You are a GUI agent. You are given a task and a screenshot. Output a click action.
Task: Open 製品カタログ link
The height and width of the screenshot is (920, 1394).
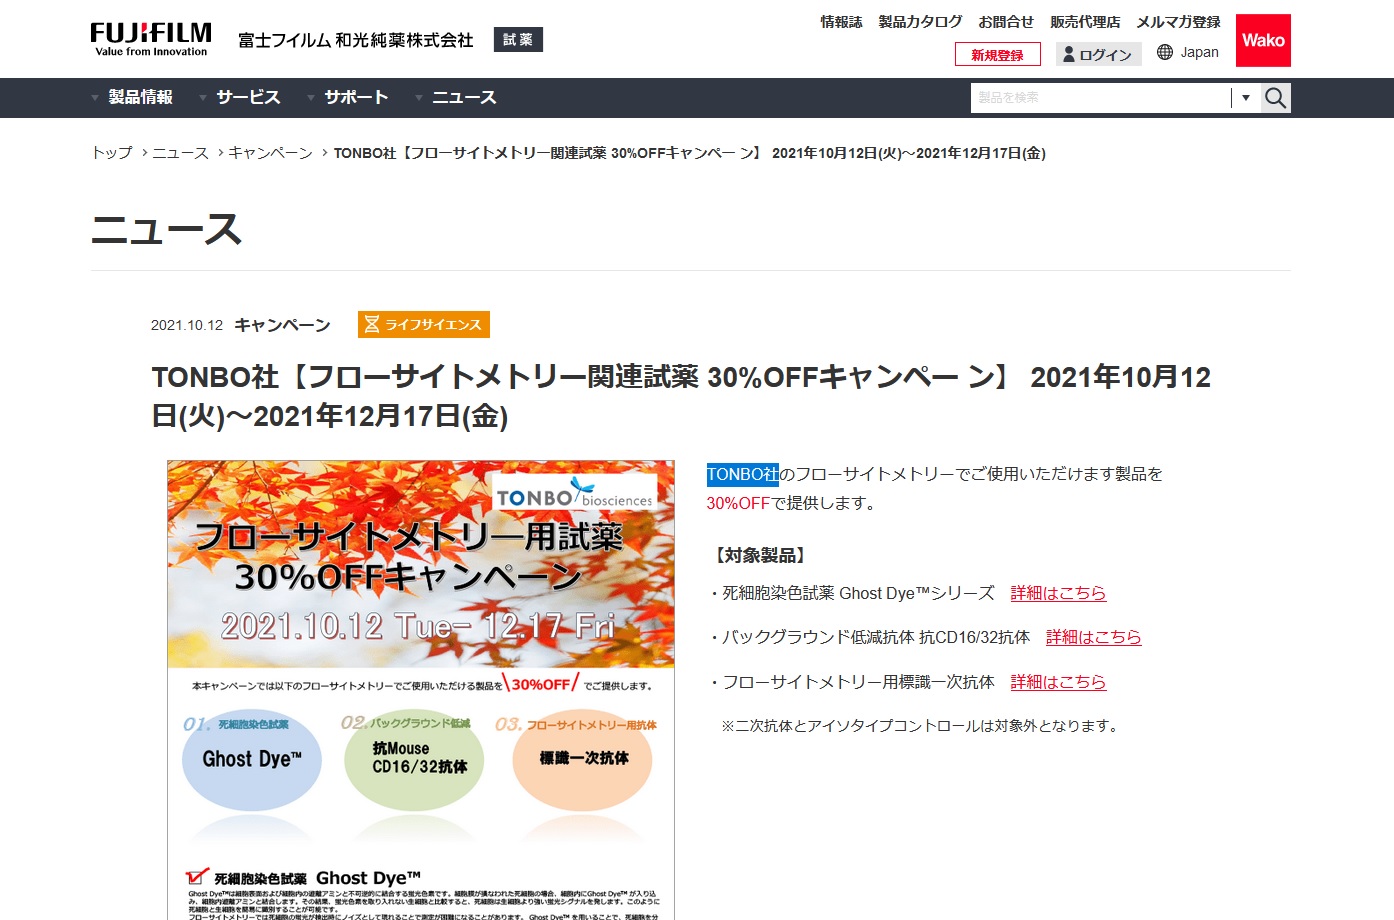(920, 22)
